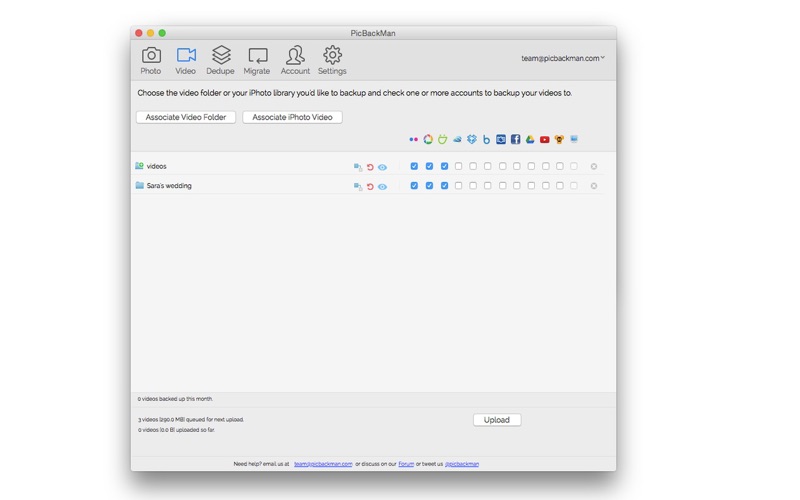
Task: Click the Associate Video Folder button
Action: coord(186,117)
